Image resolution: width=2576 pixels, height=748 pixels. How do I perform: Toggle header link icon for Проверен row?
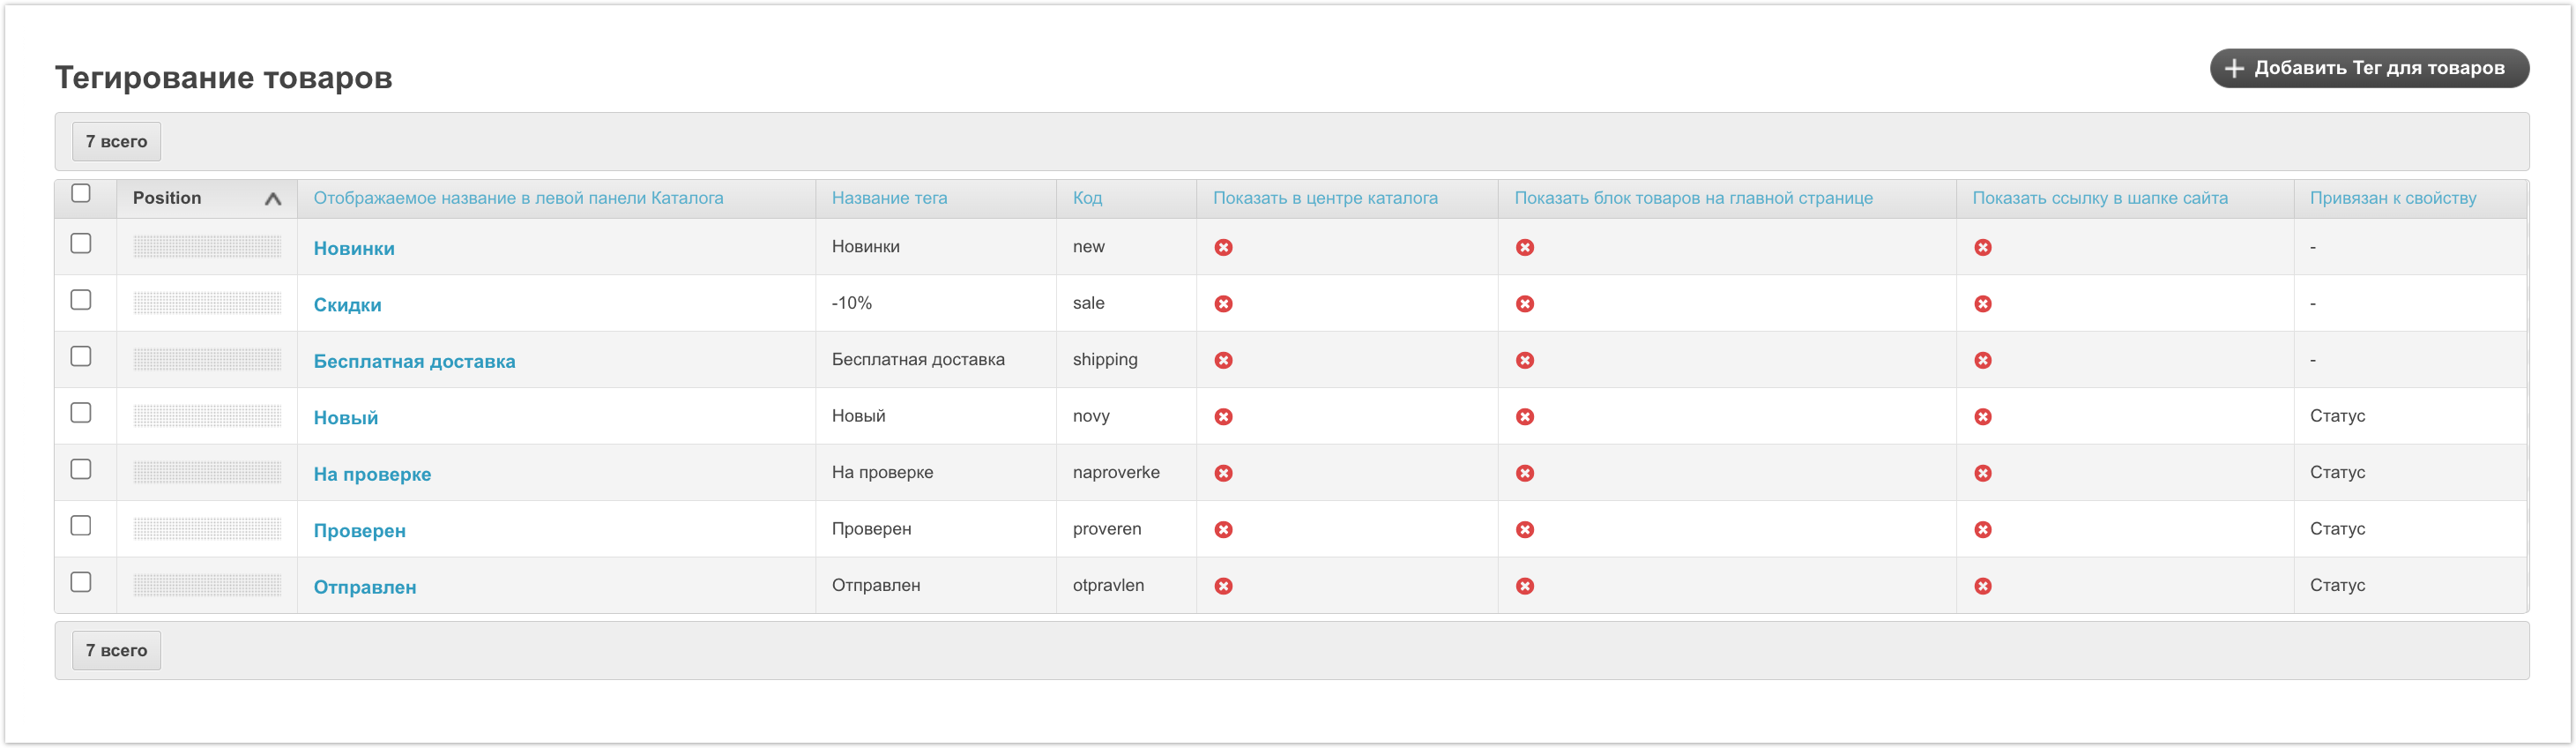pyautogui.click(x=1982, y=530)
